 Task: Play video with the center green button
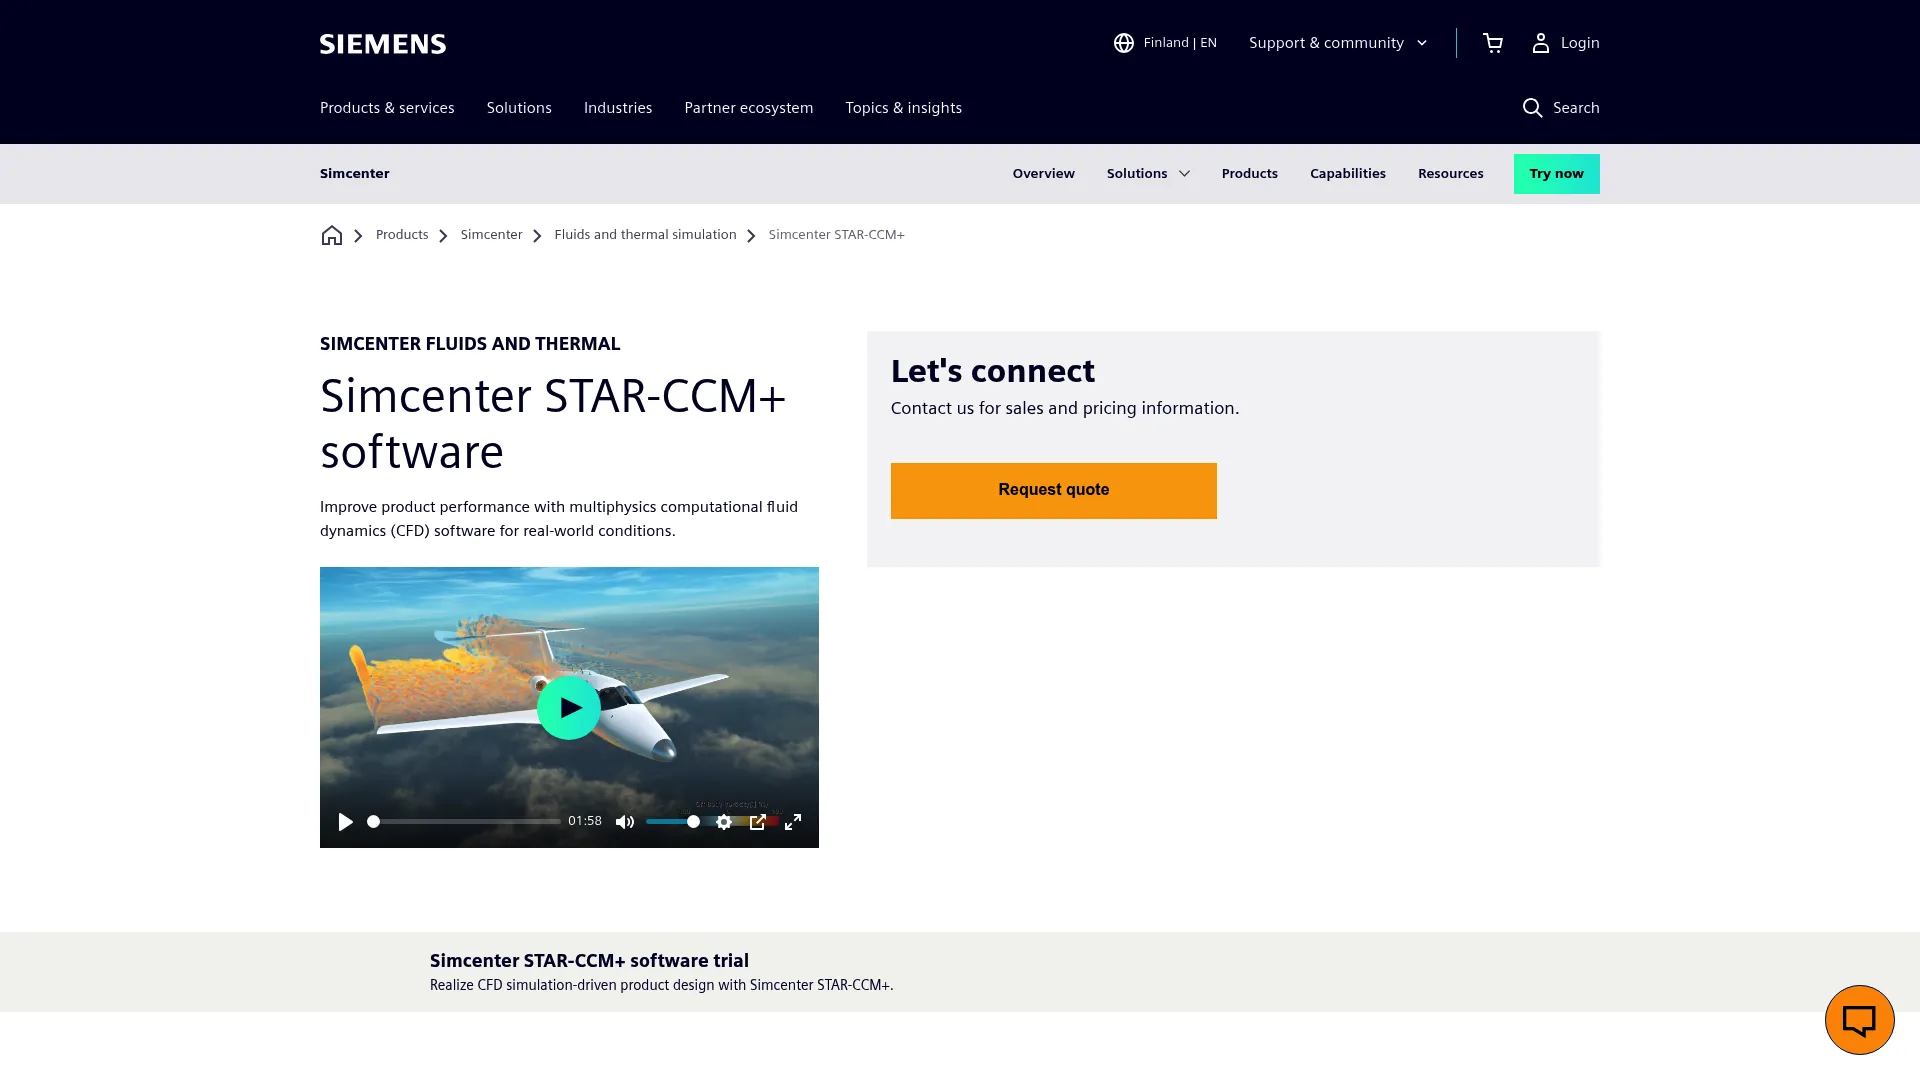point(569,708)
